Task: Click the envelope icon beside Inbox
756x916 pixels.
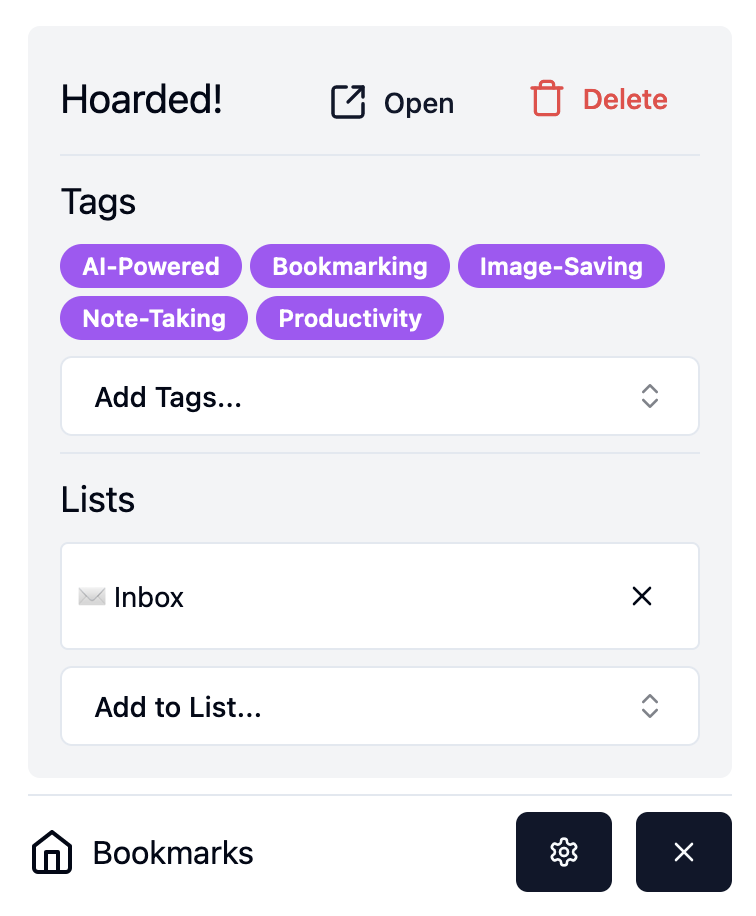Action: (x=93, y=596)
